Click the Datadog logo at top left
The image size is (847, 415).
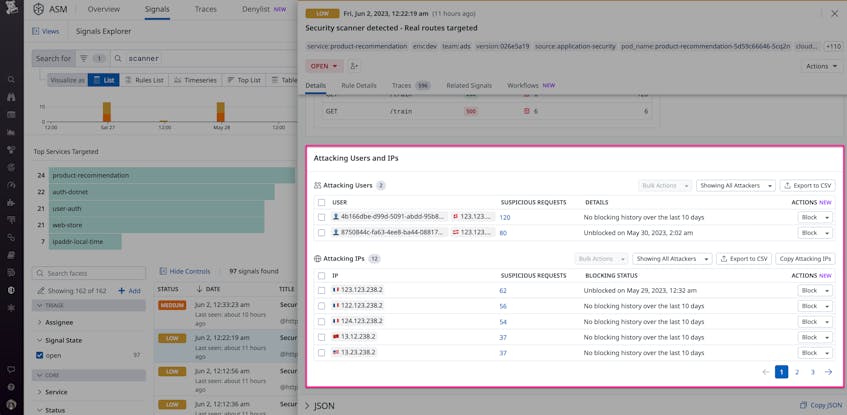point(11,9)
